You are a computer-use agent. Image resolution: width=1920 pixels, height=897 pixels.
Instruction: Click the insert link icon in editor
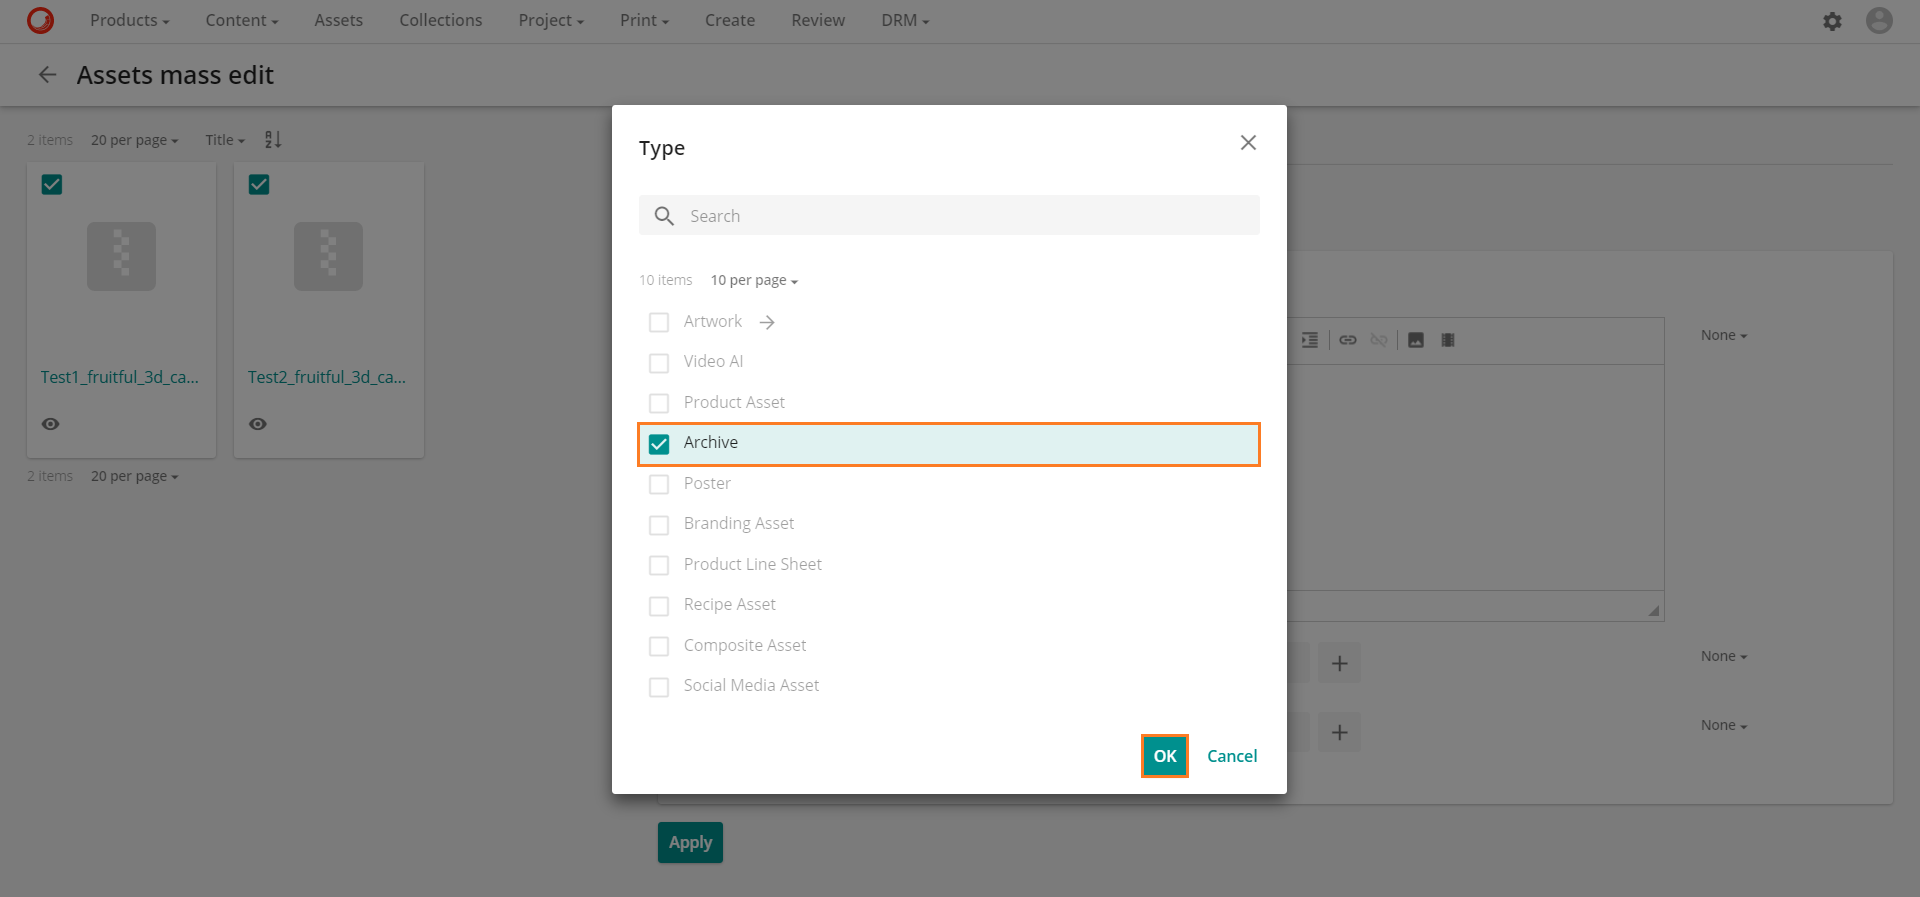point(1348,340)
